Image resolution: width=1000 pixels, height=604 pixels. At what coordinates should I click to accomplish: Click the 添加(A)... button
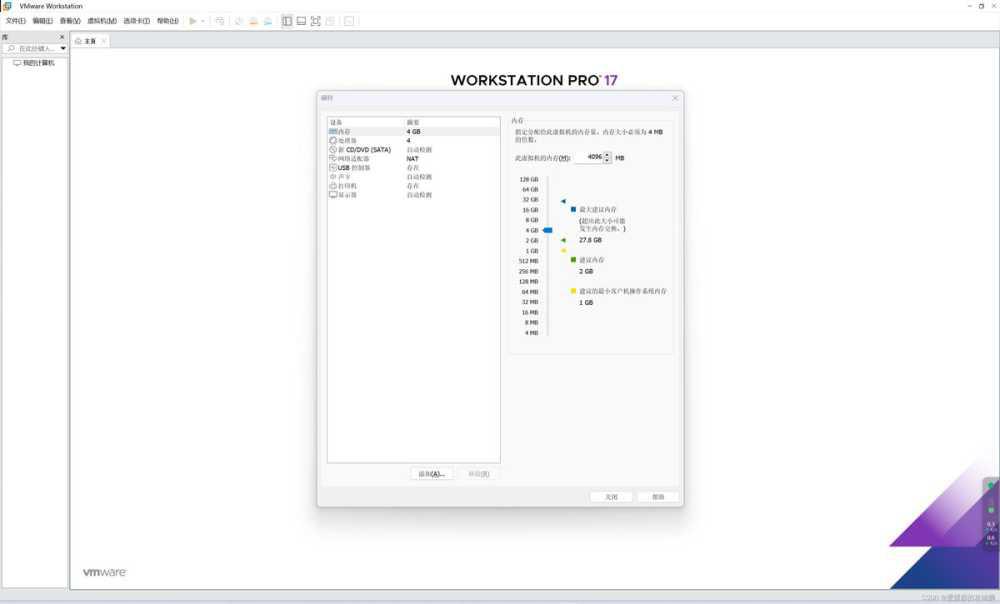point(432,474)
